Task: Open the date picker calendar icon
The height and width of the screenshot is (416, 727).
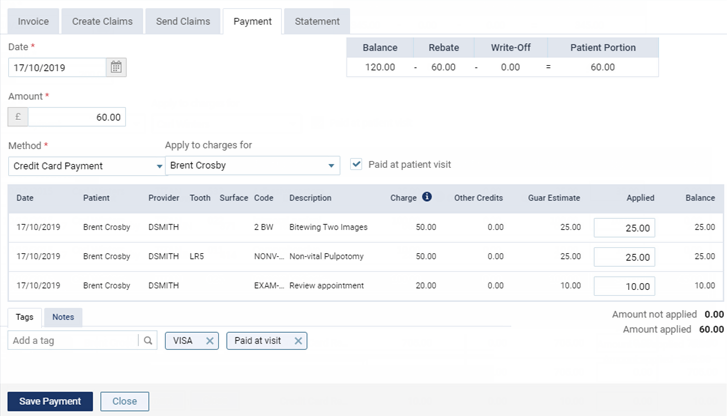Action: point(116,67)
